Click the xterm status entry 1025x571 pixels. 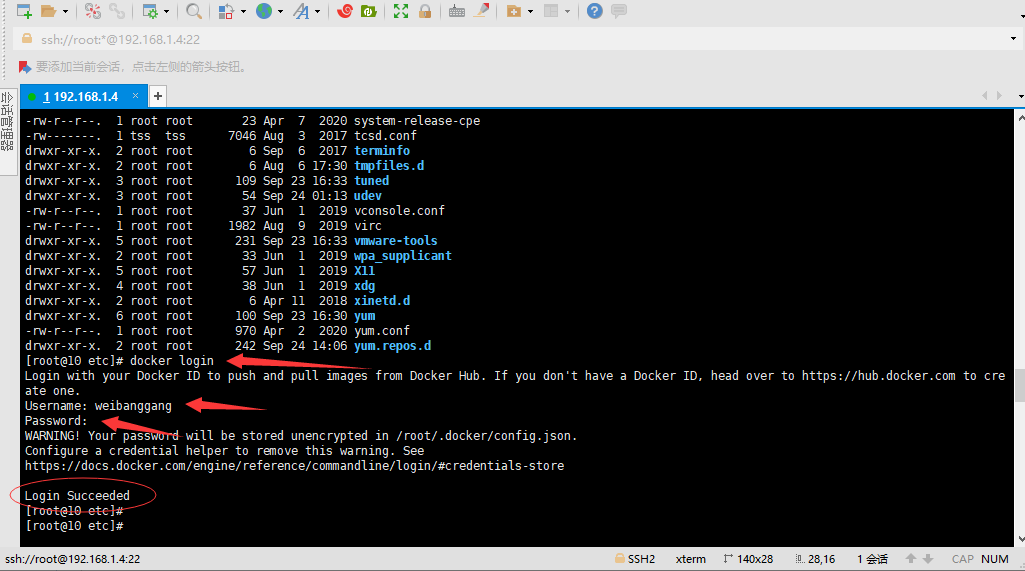pyautogui.click(x=690, y=559)
